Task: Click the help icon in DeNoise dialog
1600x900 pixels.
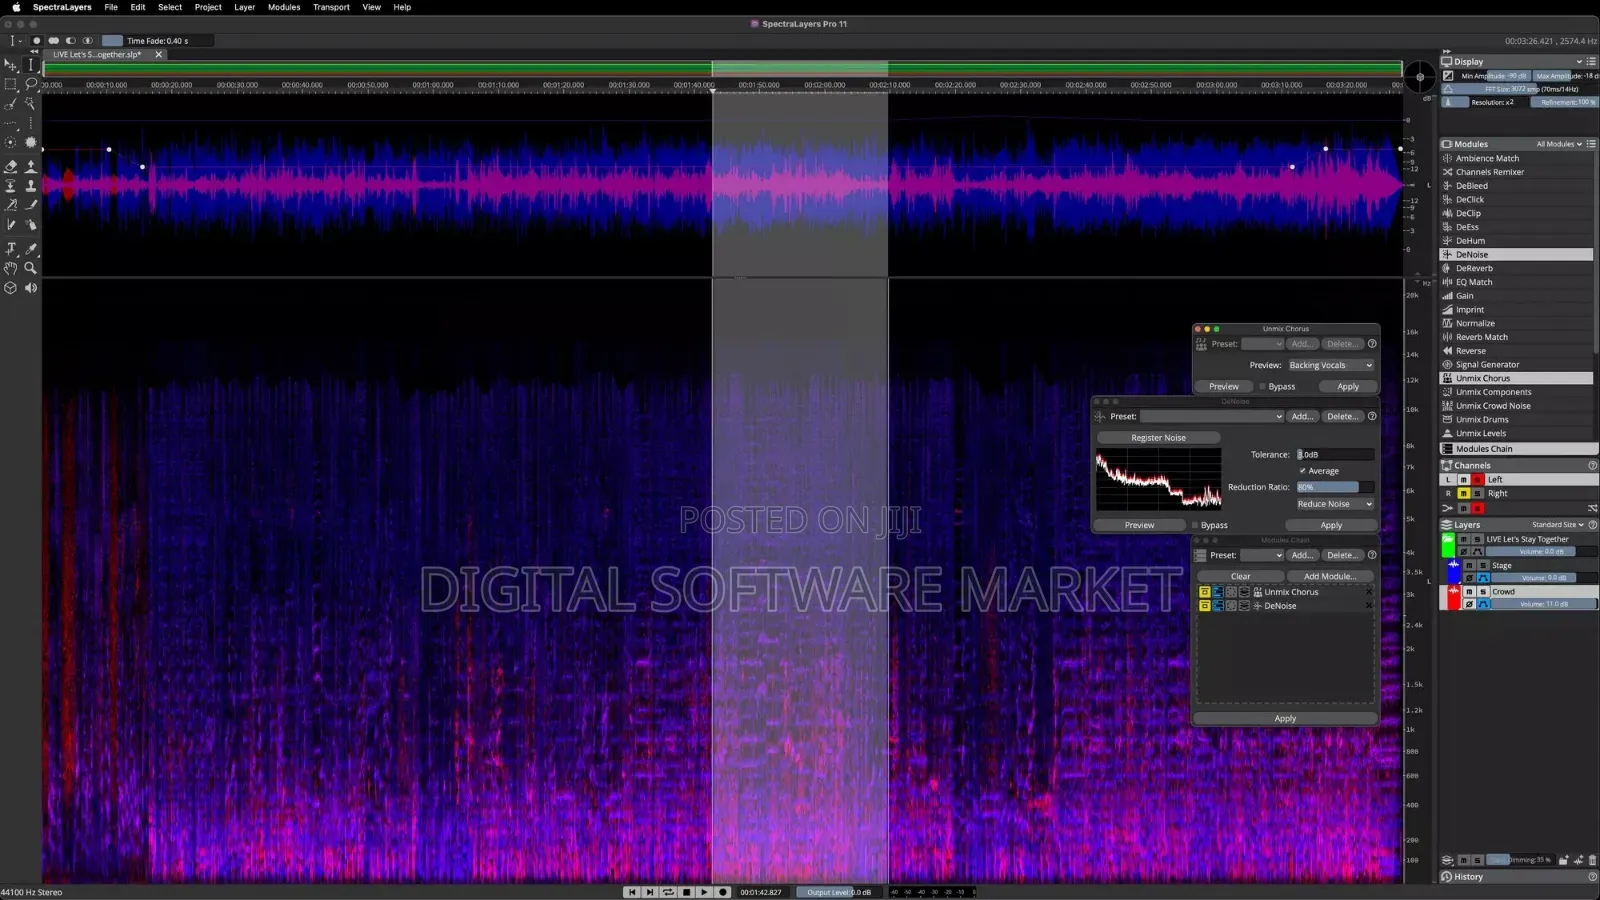Action: click(x=1372, y=416)
